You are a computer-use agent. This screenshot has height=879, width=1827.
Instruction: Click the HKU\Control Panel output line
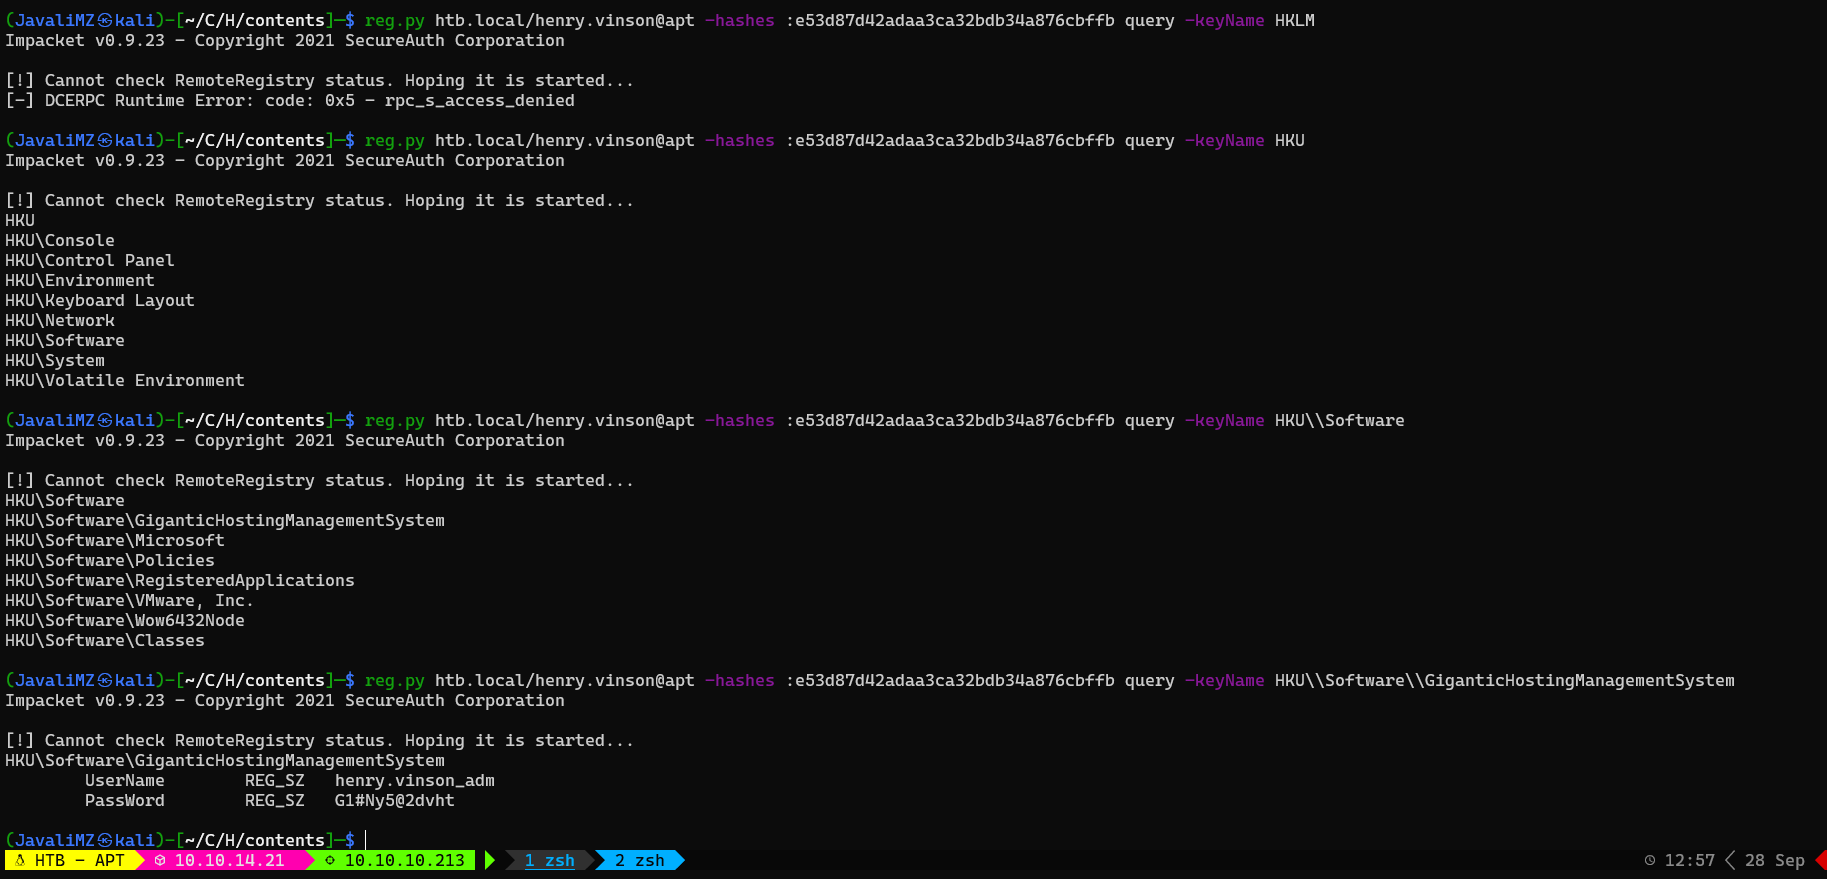(90, 260)
